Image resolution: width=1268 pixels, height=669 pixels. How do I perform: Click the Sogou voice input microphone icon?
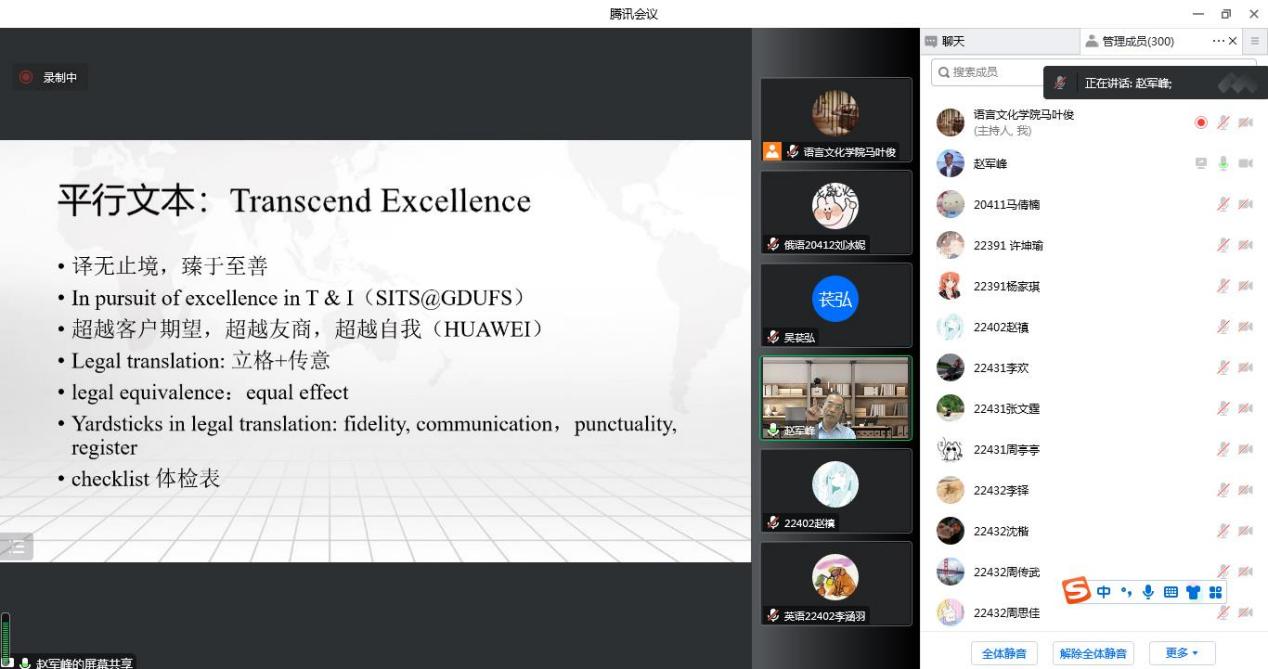1148,592
